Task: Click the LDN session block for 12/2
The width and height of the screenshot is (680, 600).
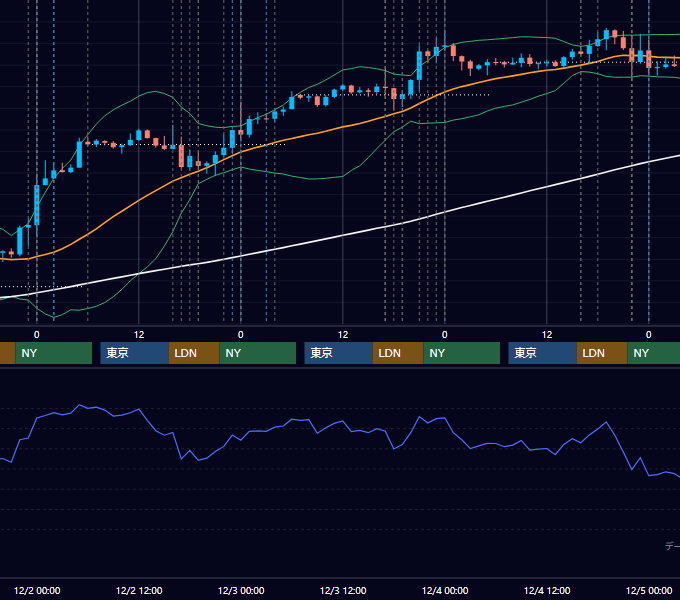Action: point(194,353)
